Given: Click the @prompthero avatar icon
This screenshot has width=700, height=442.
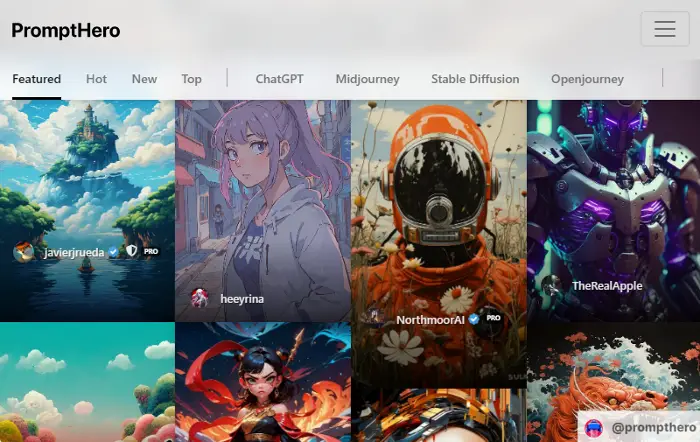Looking at the screenshot, I should click(594, 428).
